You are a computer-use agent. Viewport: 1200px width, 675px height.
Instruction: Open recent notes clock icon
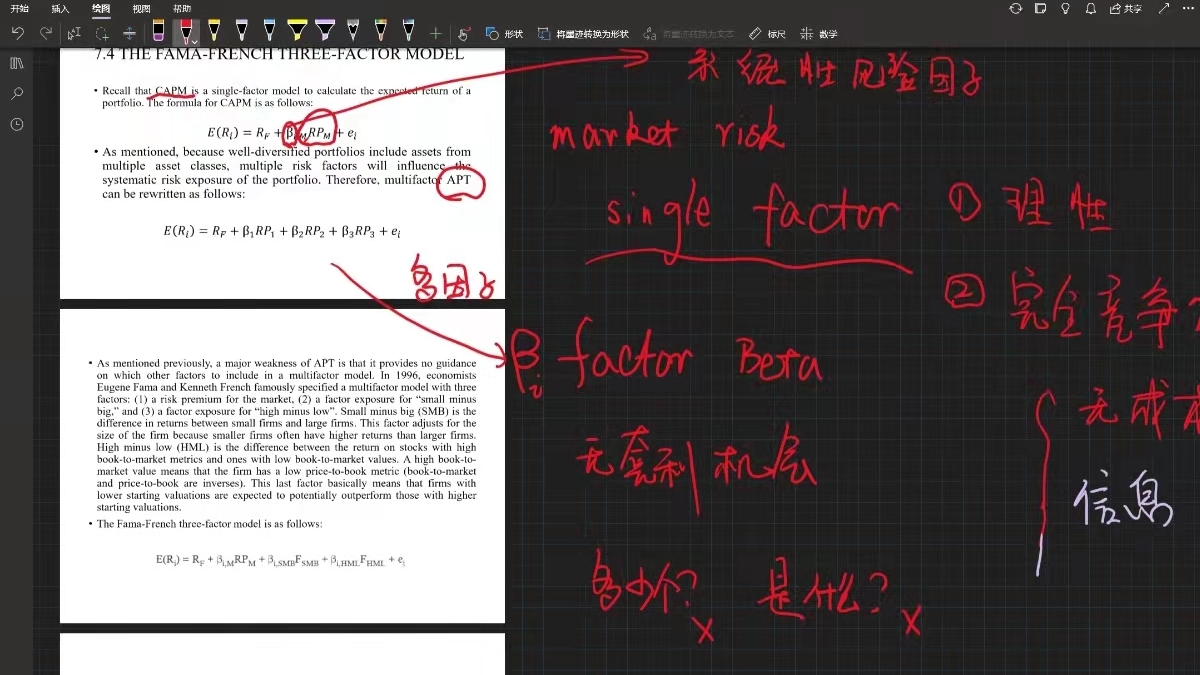(17, 125)
